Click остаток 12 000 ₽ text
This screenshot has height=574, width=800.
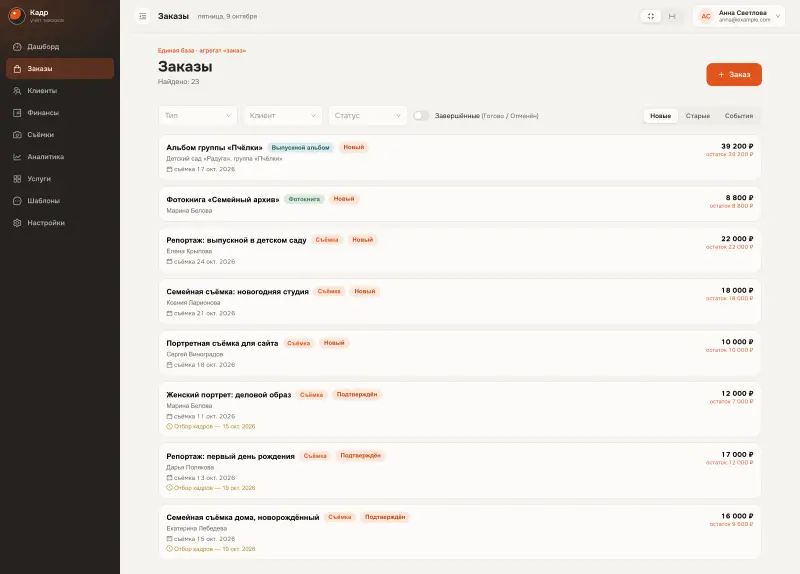point(730,462)
